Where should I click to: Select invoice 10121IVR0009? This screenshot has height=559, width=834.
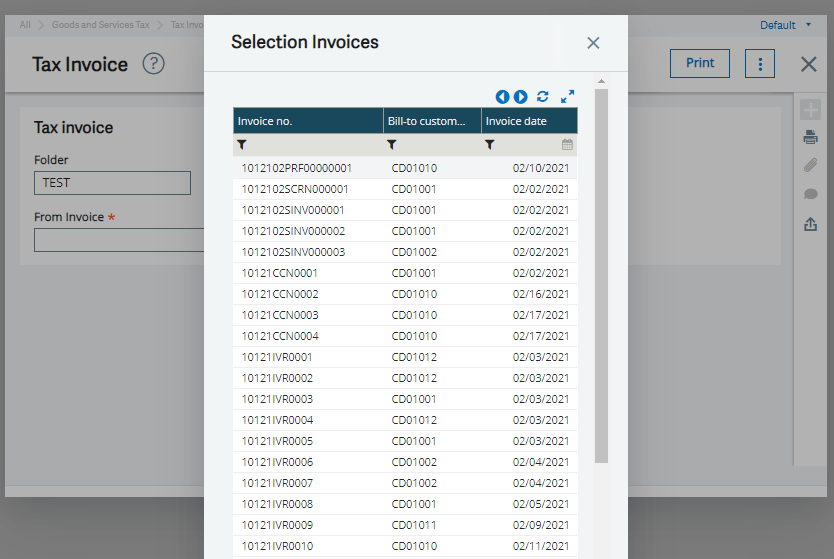coord(405,525)
